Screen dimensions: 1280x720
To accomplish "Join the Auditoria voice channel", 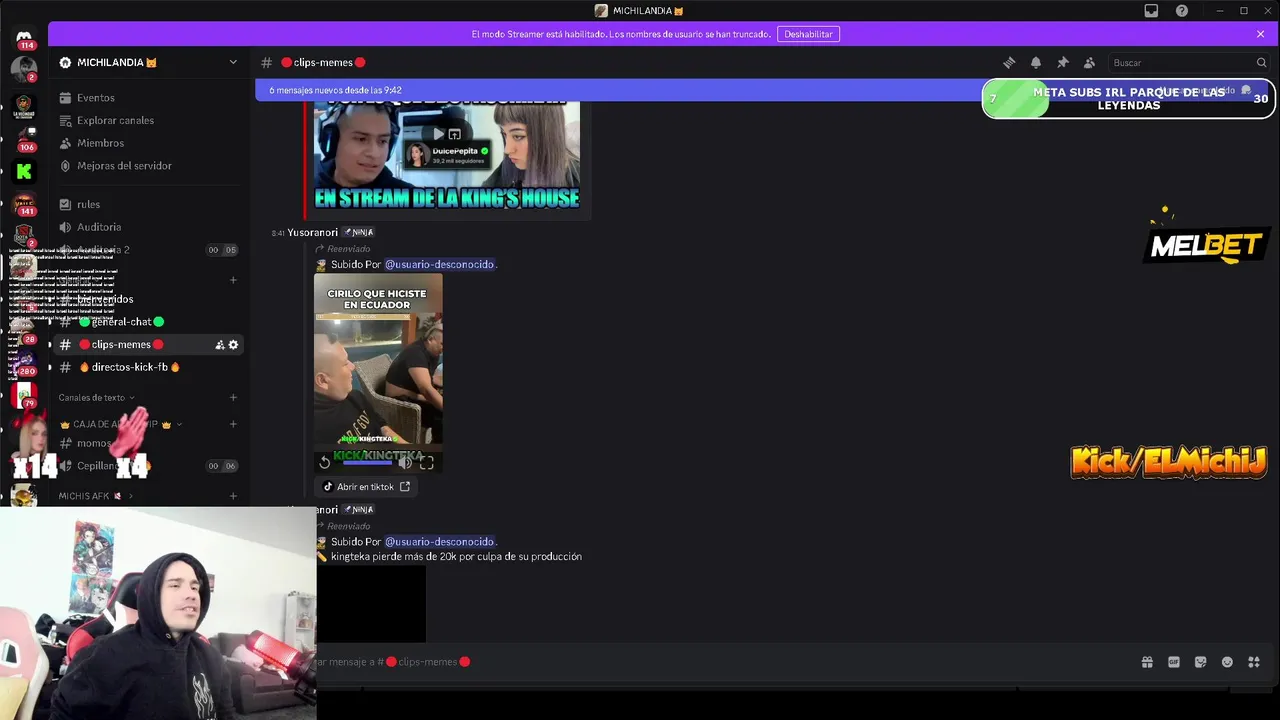I will [x=99, y=227].
